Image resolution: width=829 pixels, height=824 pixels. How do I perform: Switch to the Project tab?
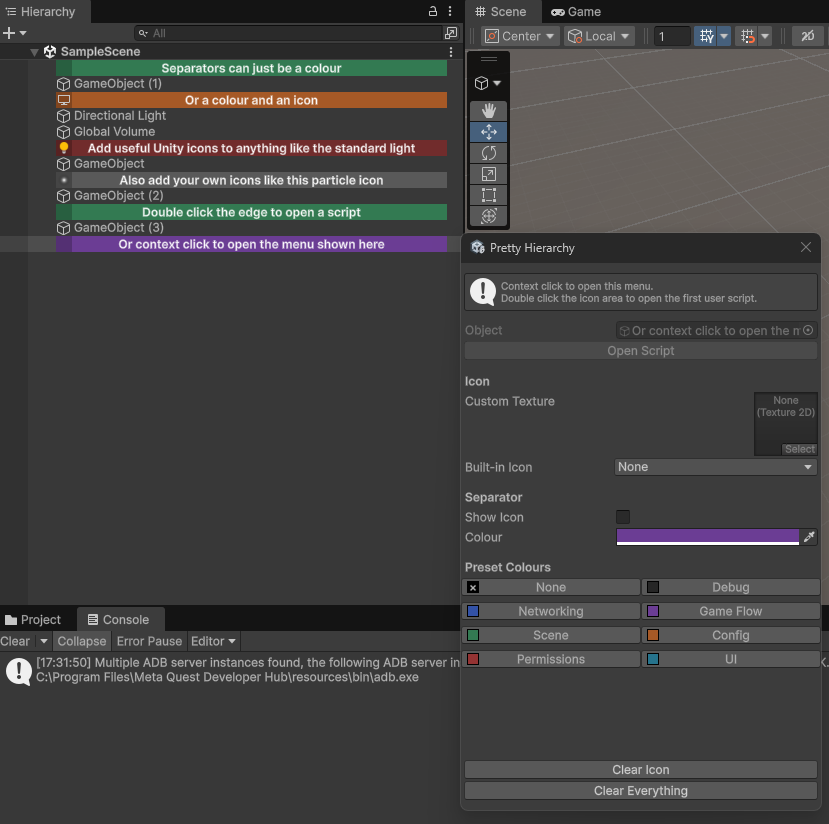tap(33, 619)
